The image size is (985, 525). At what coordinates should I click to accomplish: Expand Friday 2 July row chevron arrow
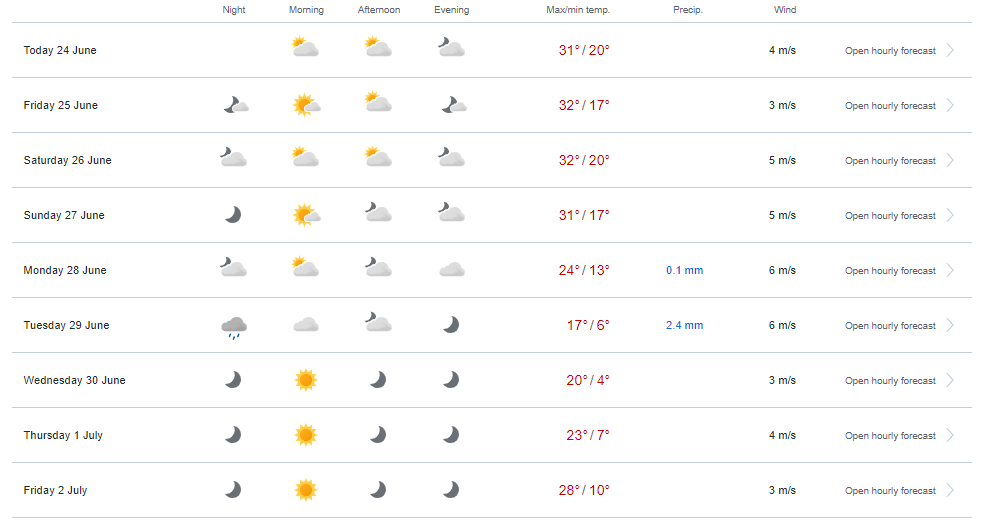coord(950,490)
